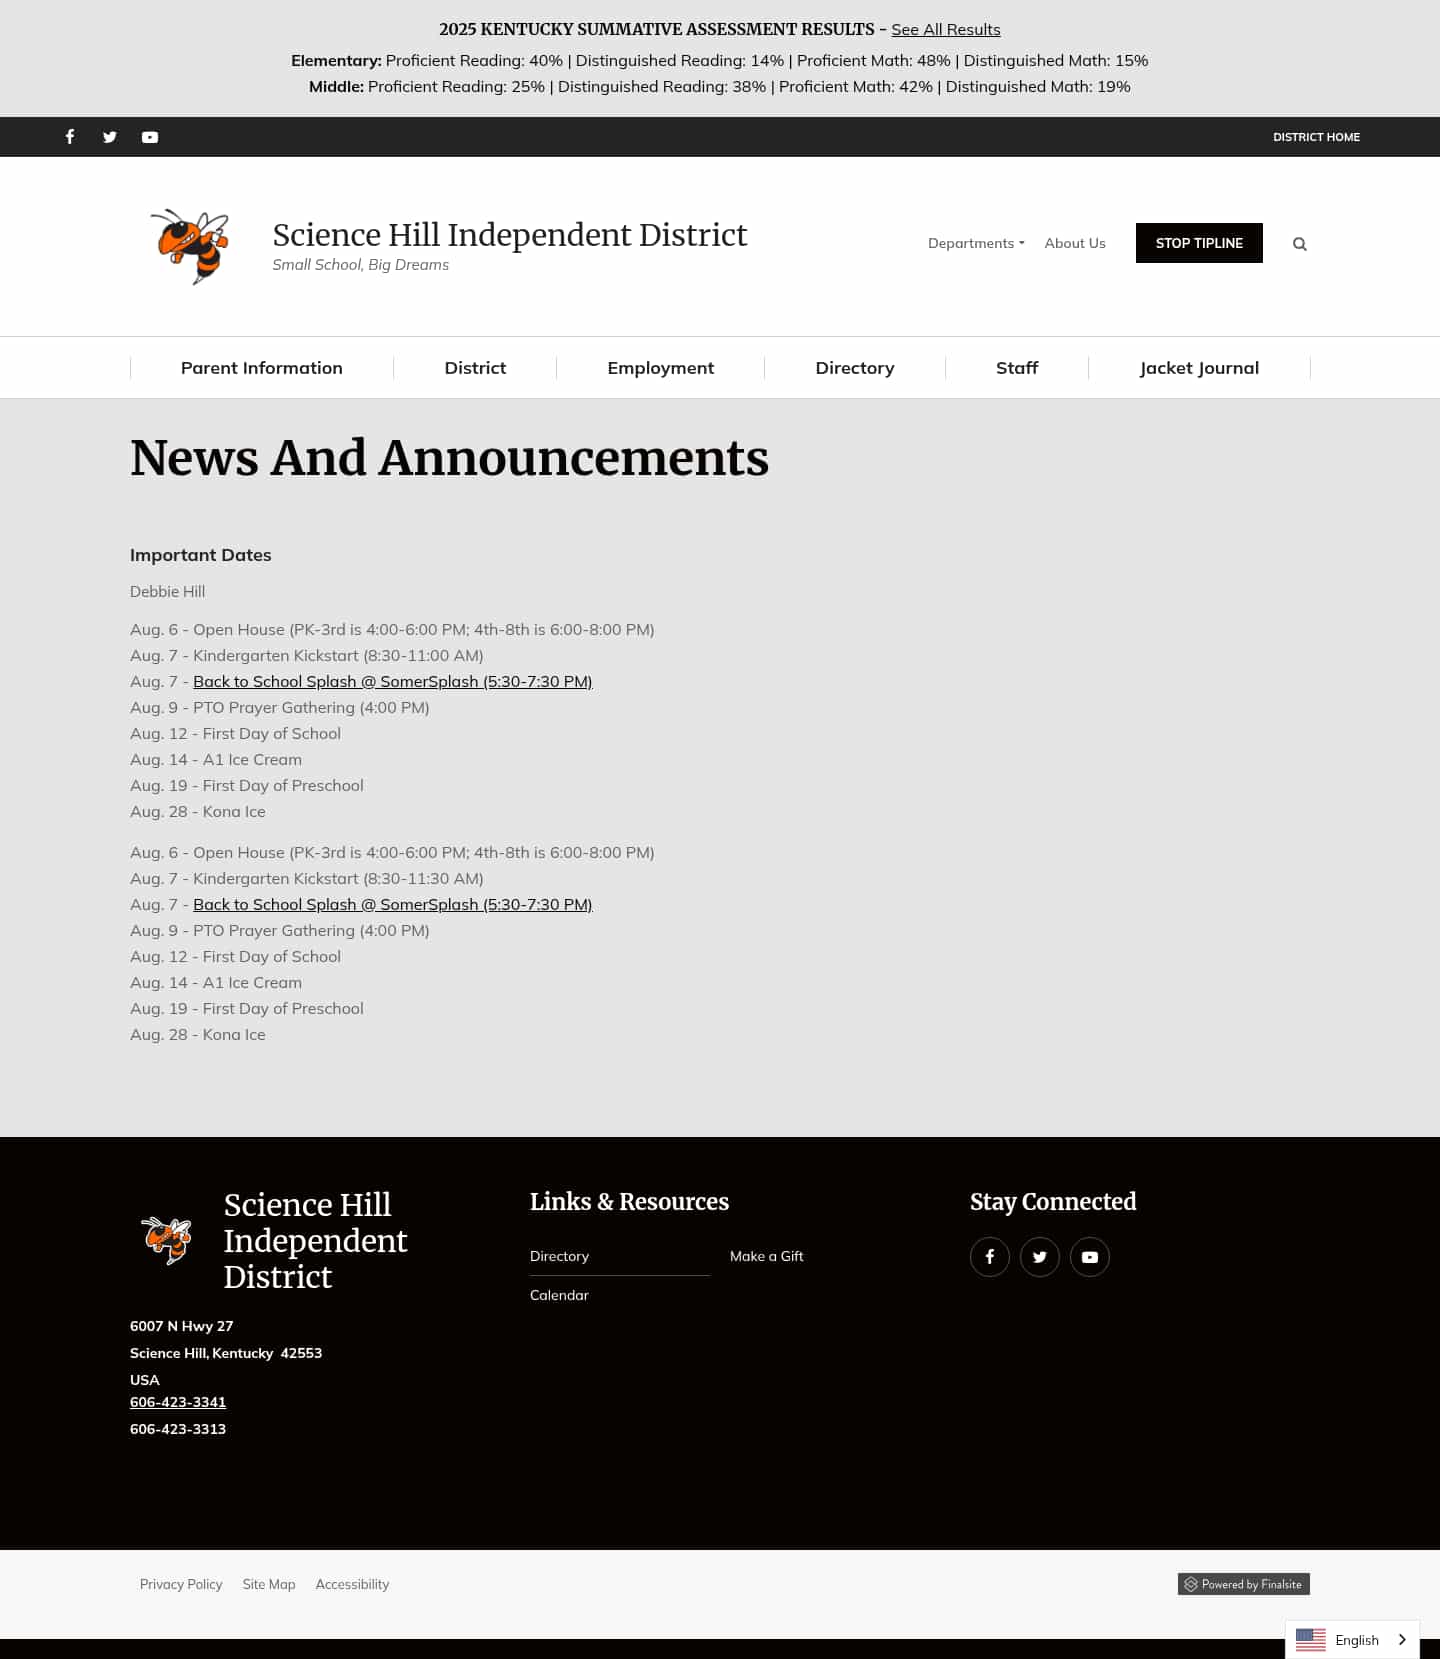This screenshot has height=1659, width=1440.
Task: Open the Make a Gift link
Action: [x=767, y=1256]
